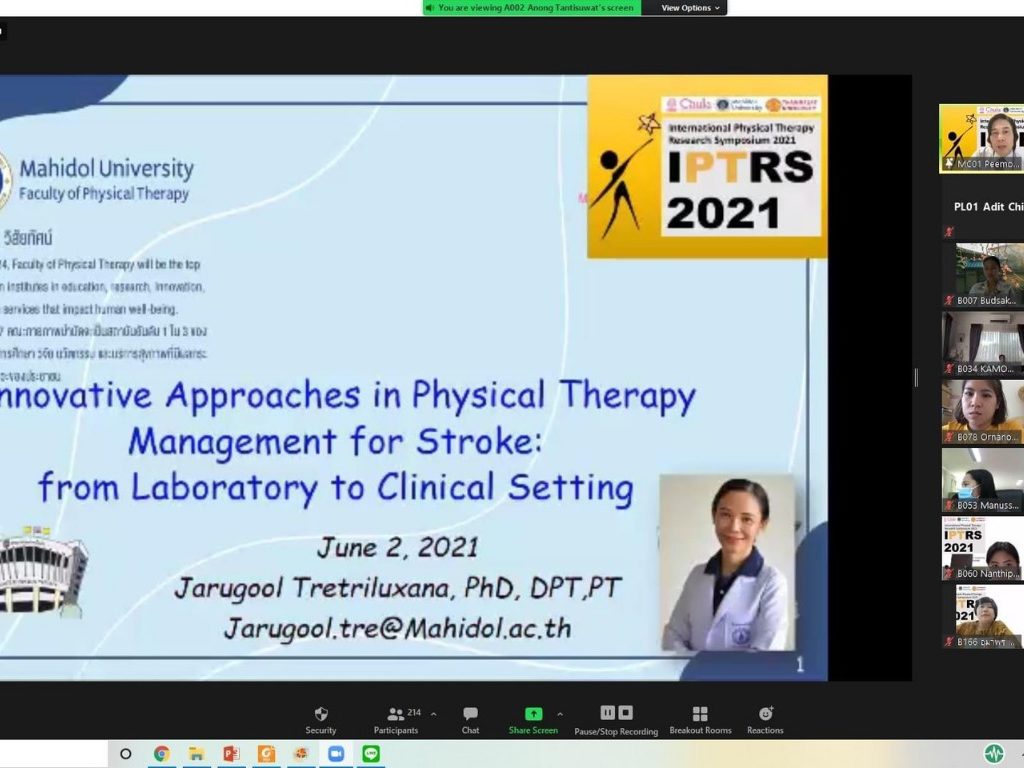
Task: Click the gallery panel resize handle
Action: pyautogui.click(x=916, y=377)
